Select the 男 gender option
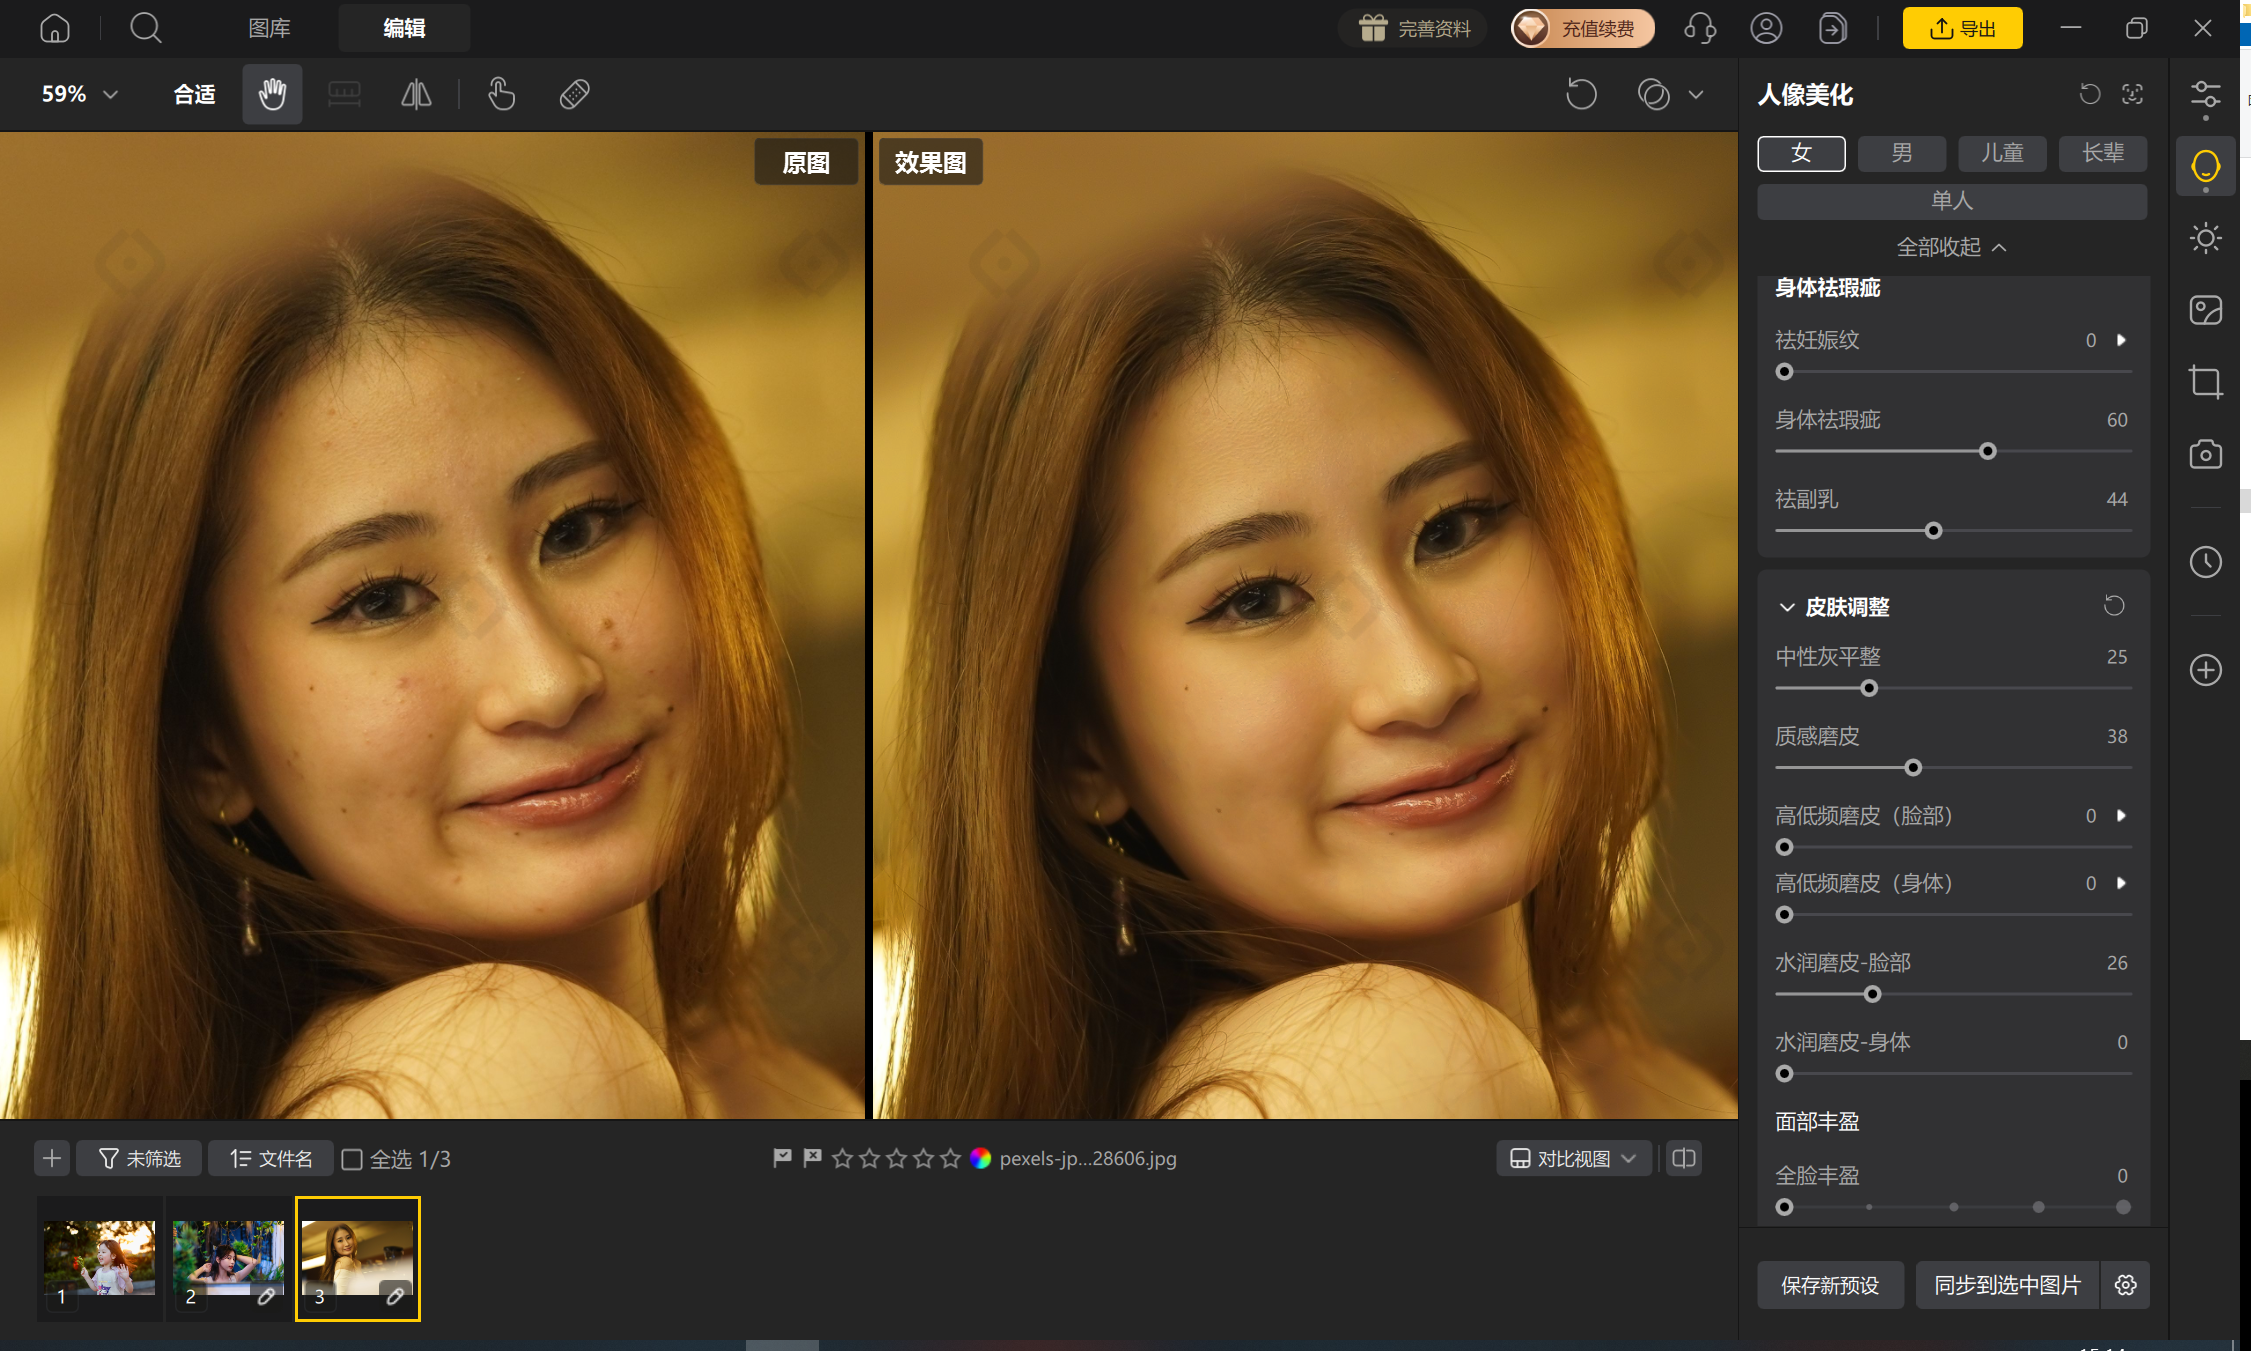Screen dimensions: 2251x1351 click(1901, 153)
